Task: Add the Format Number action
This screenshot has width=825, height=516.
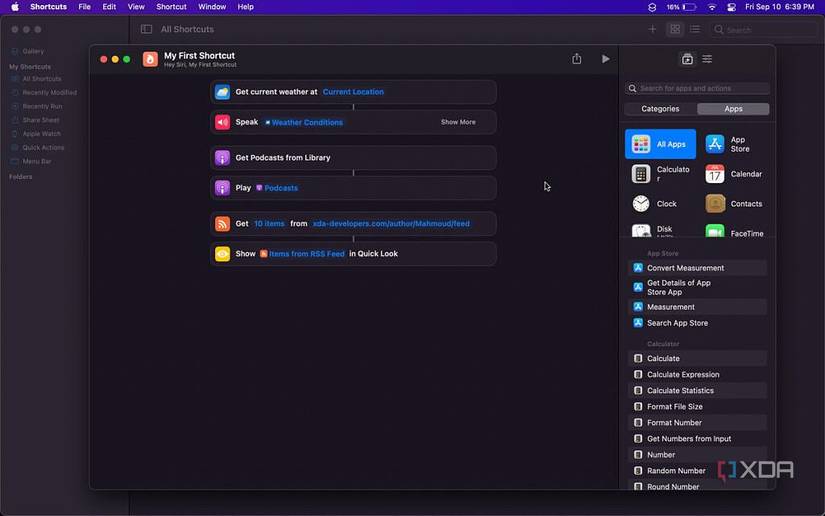Action: pyautogui.click(x=697, y=422)
